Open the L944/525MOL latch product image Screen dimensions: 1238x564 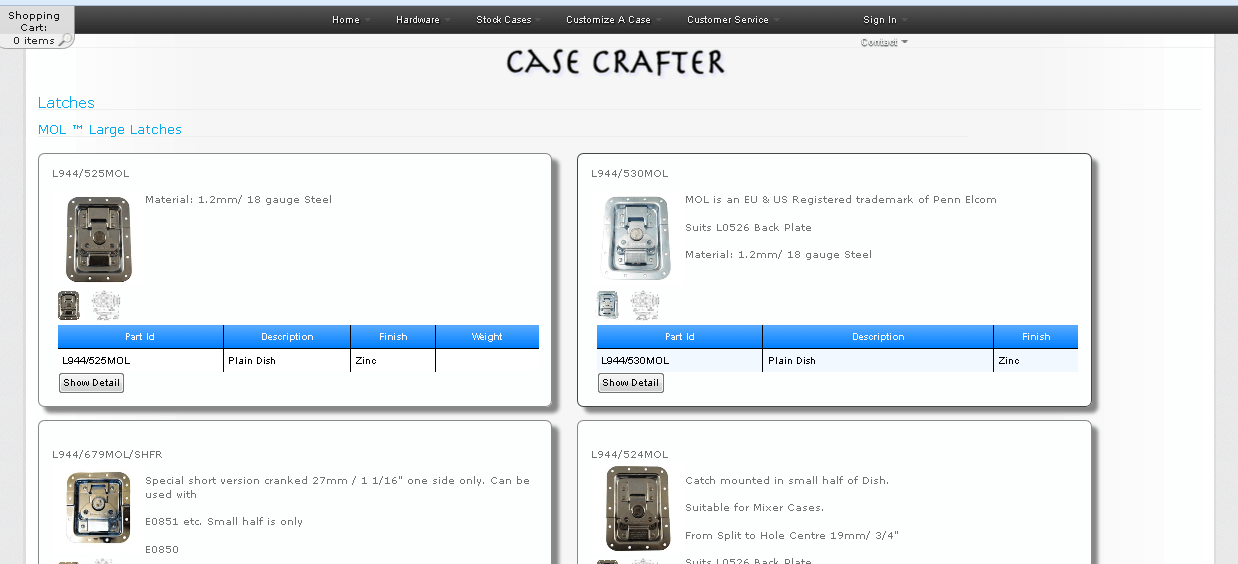click(98, 239)
